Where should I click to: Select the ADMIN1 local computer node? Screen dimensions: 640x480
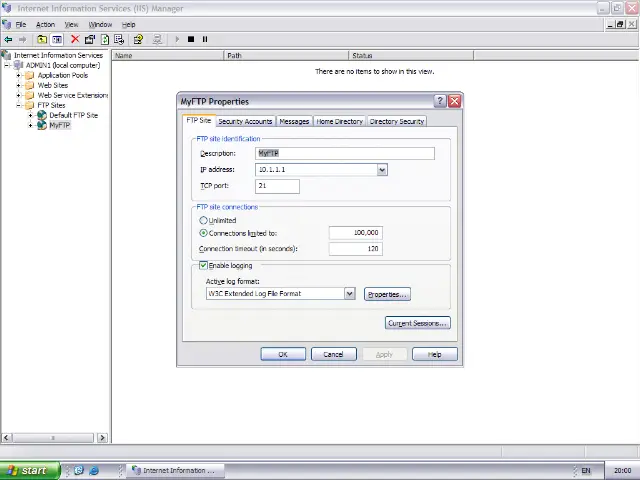pos(63,65)
